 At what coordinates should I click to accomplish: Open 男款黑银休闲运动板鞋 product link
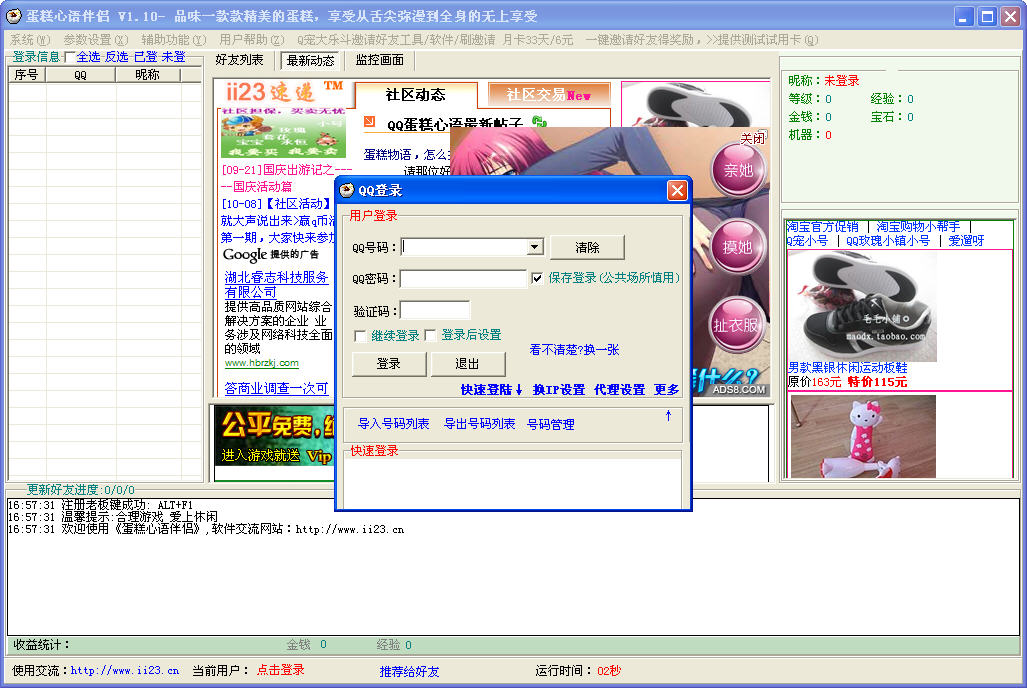847,368
